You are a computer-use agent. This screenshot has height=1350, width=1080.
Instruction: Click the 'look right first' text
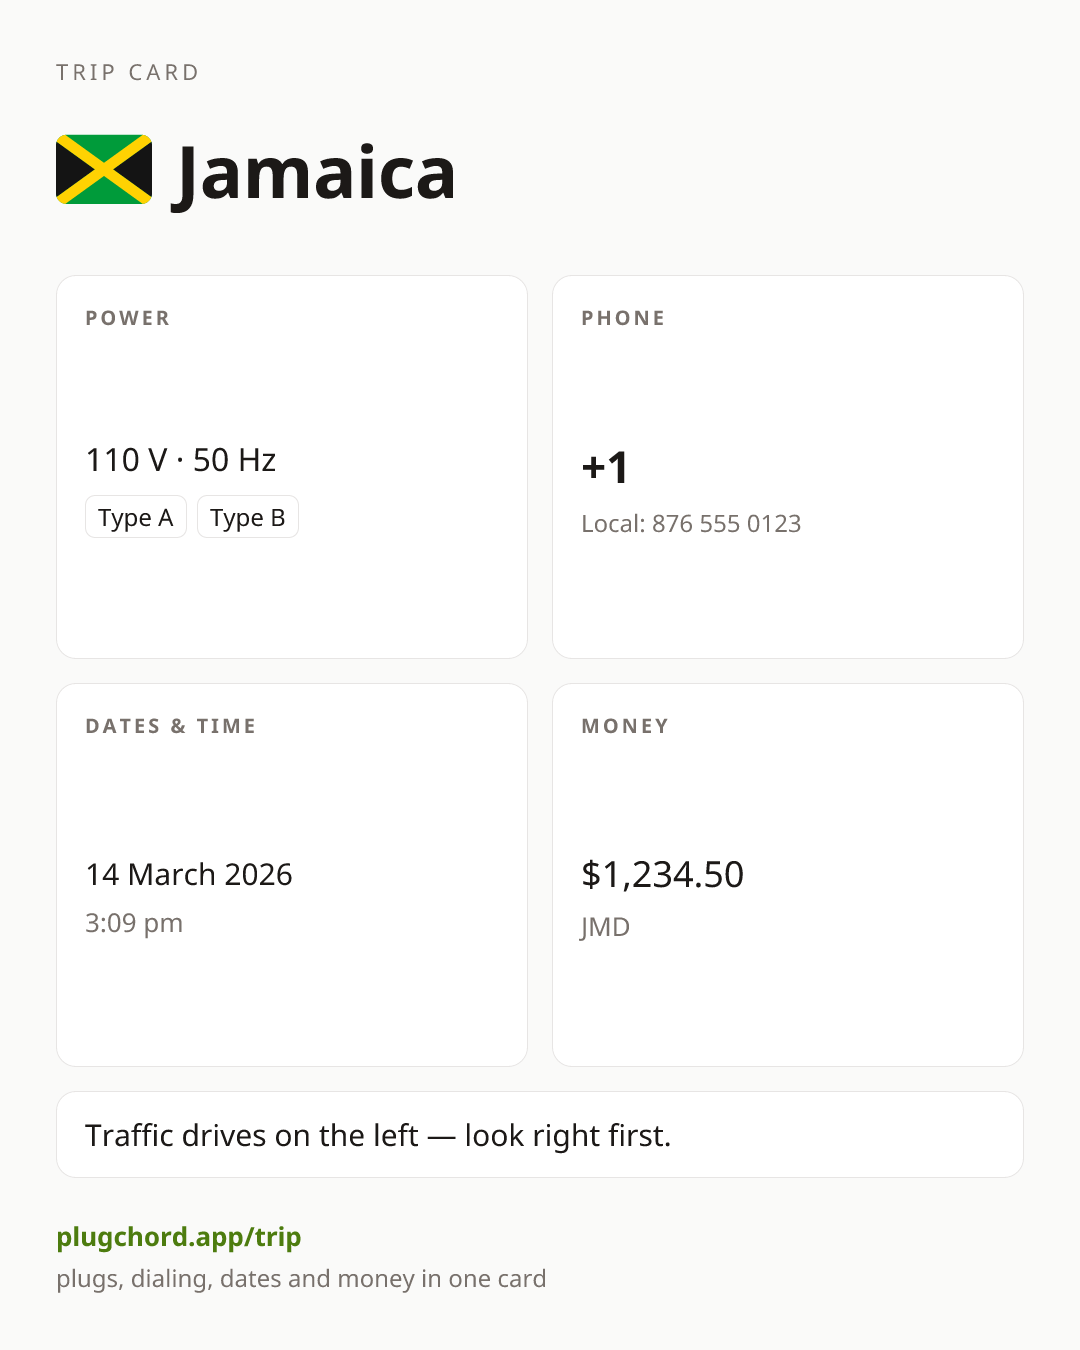pyautogui.click(x=568, y=1136)
